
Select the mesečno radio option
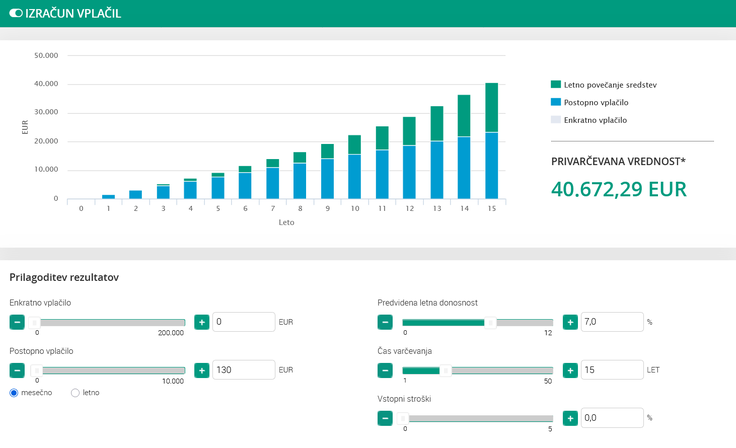14,393
